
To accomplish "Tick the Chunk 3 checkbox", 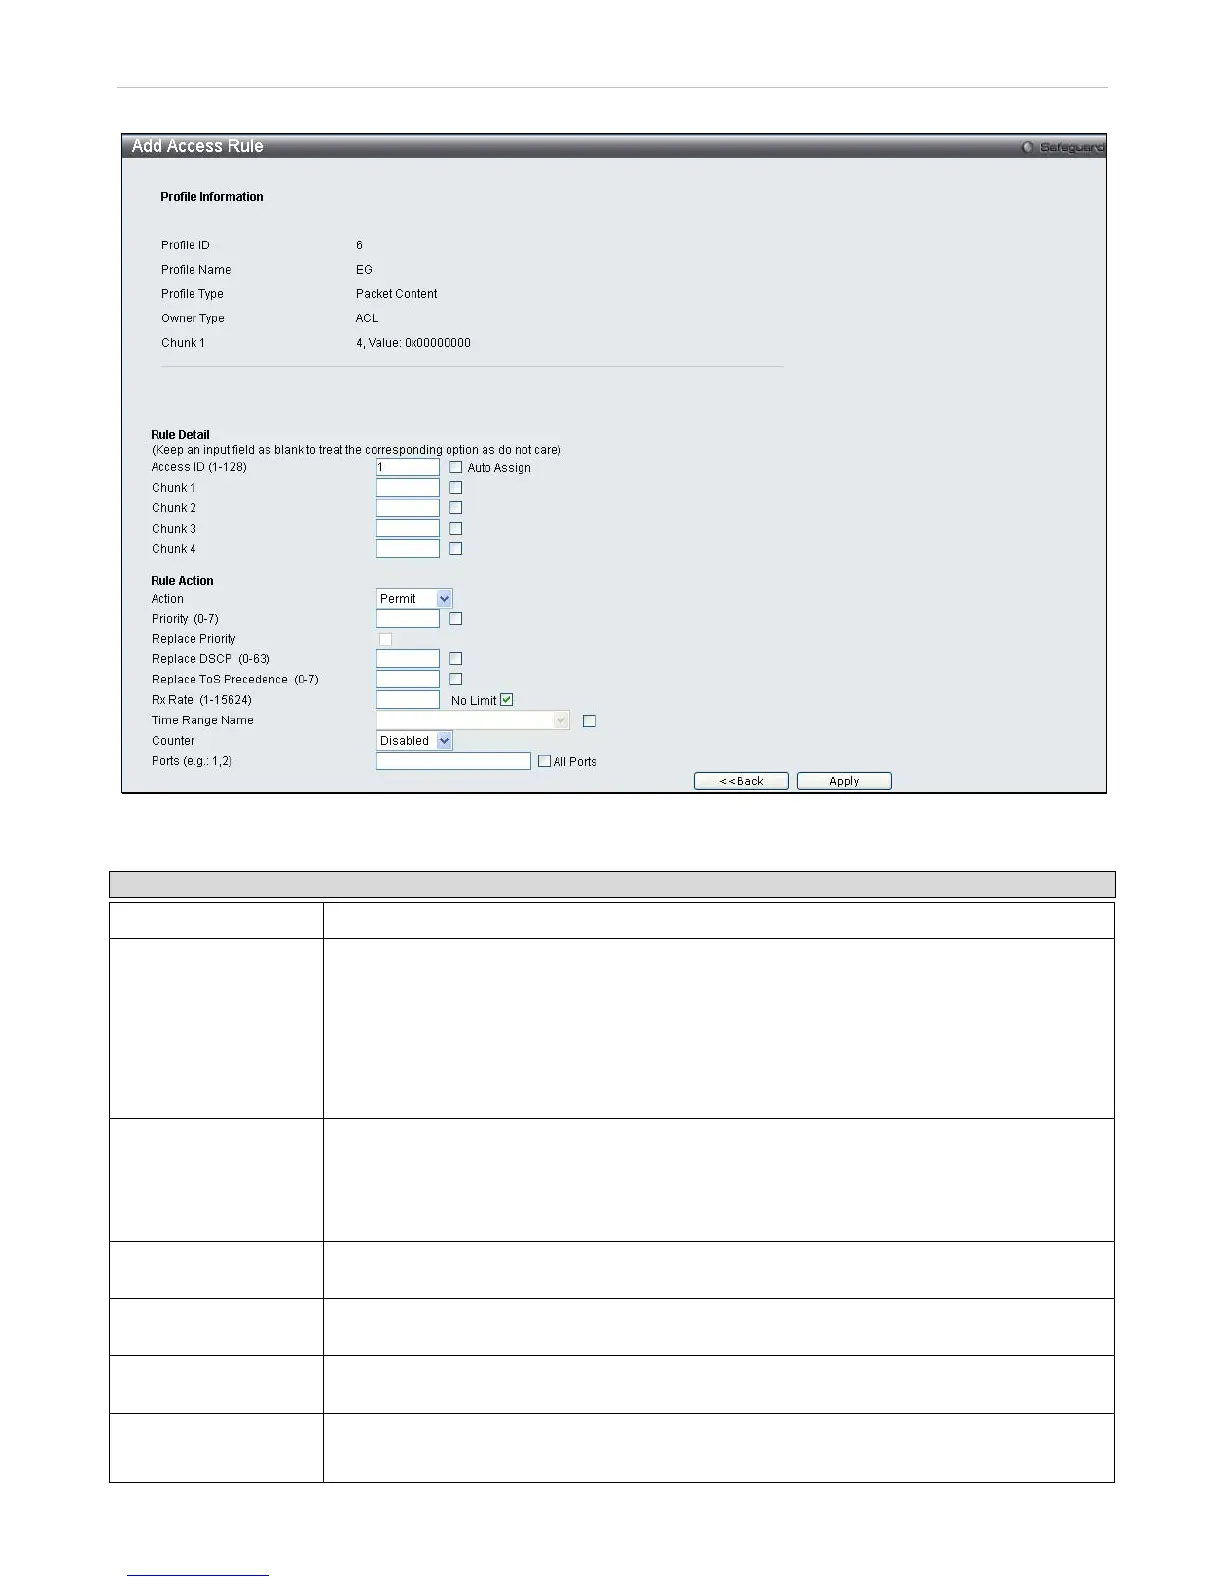I will coord(455,528).
